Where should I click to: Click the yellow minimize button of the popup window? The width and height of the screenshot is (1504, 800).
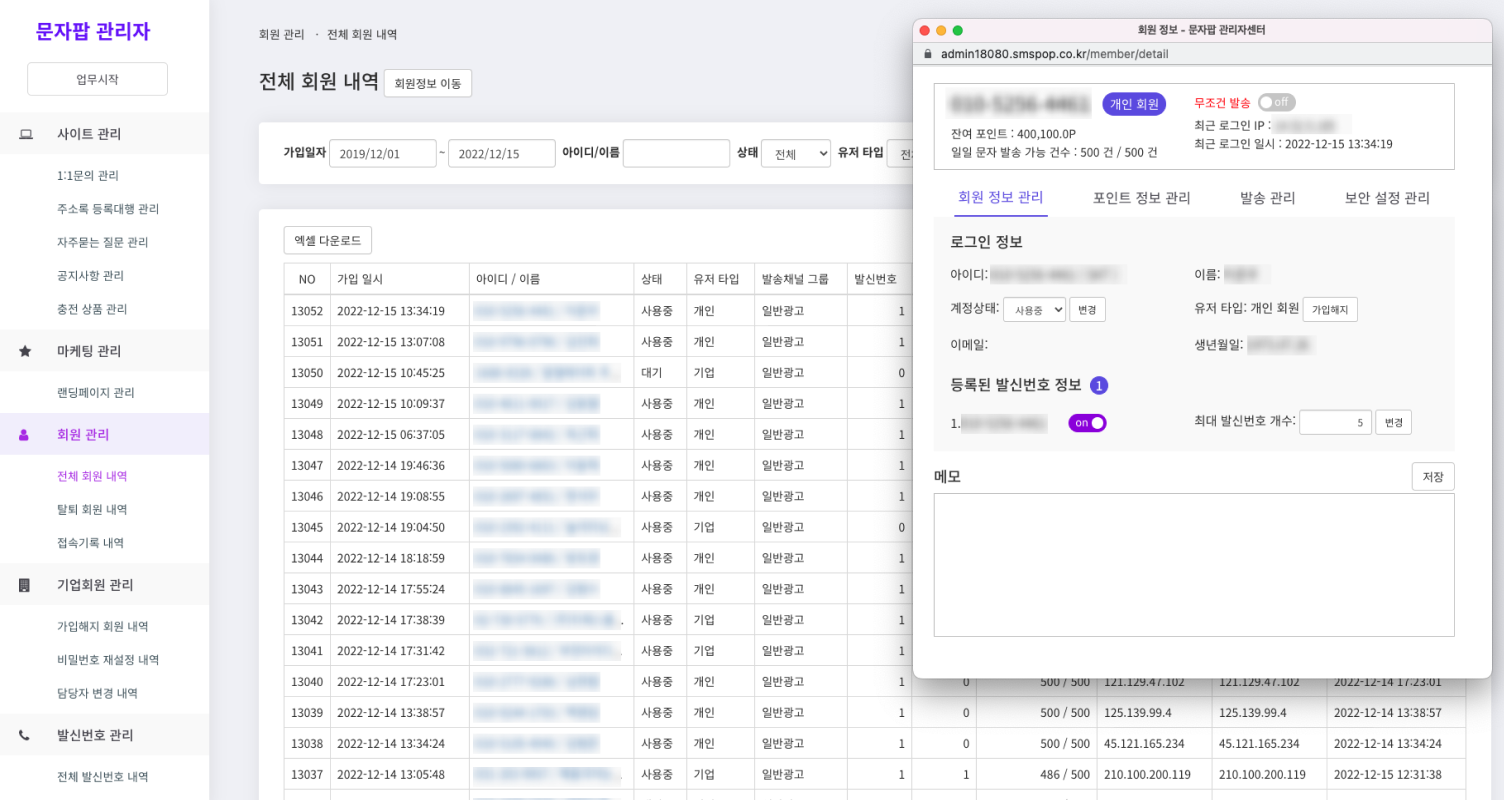click(x=941, y=30)
